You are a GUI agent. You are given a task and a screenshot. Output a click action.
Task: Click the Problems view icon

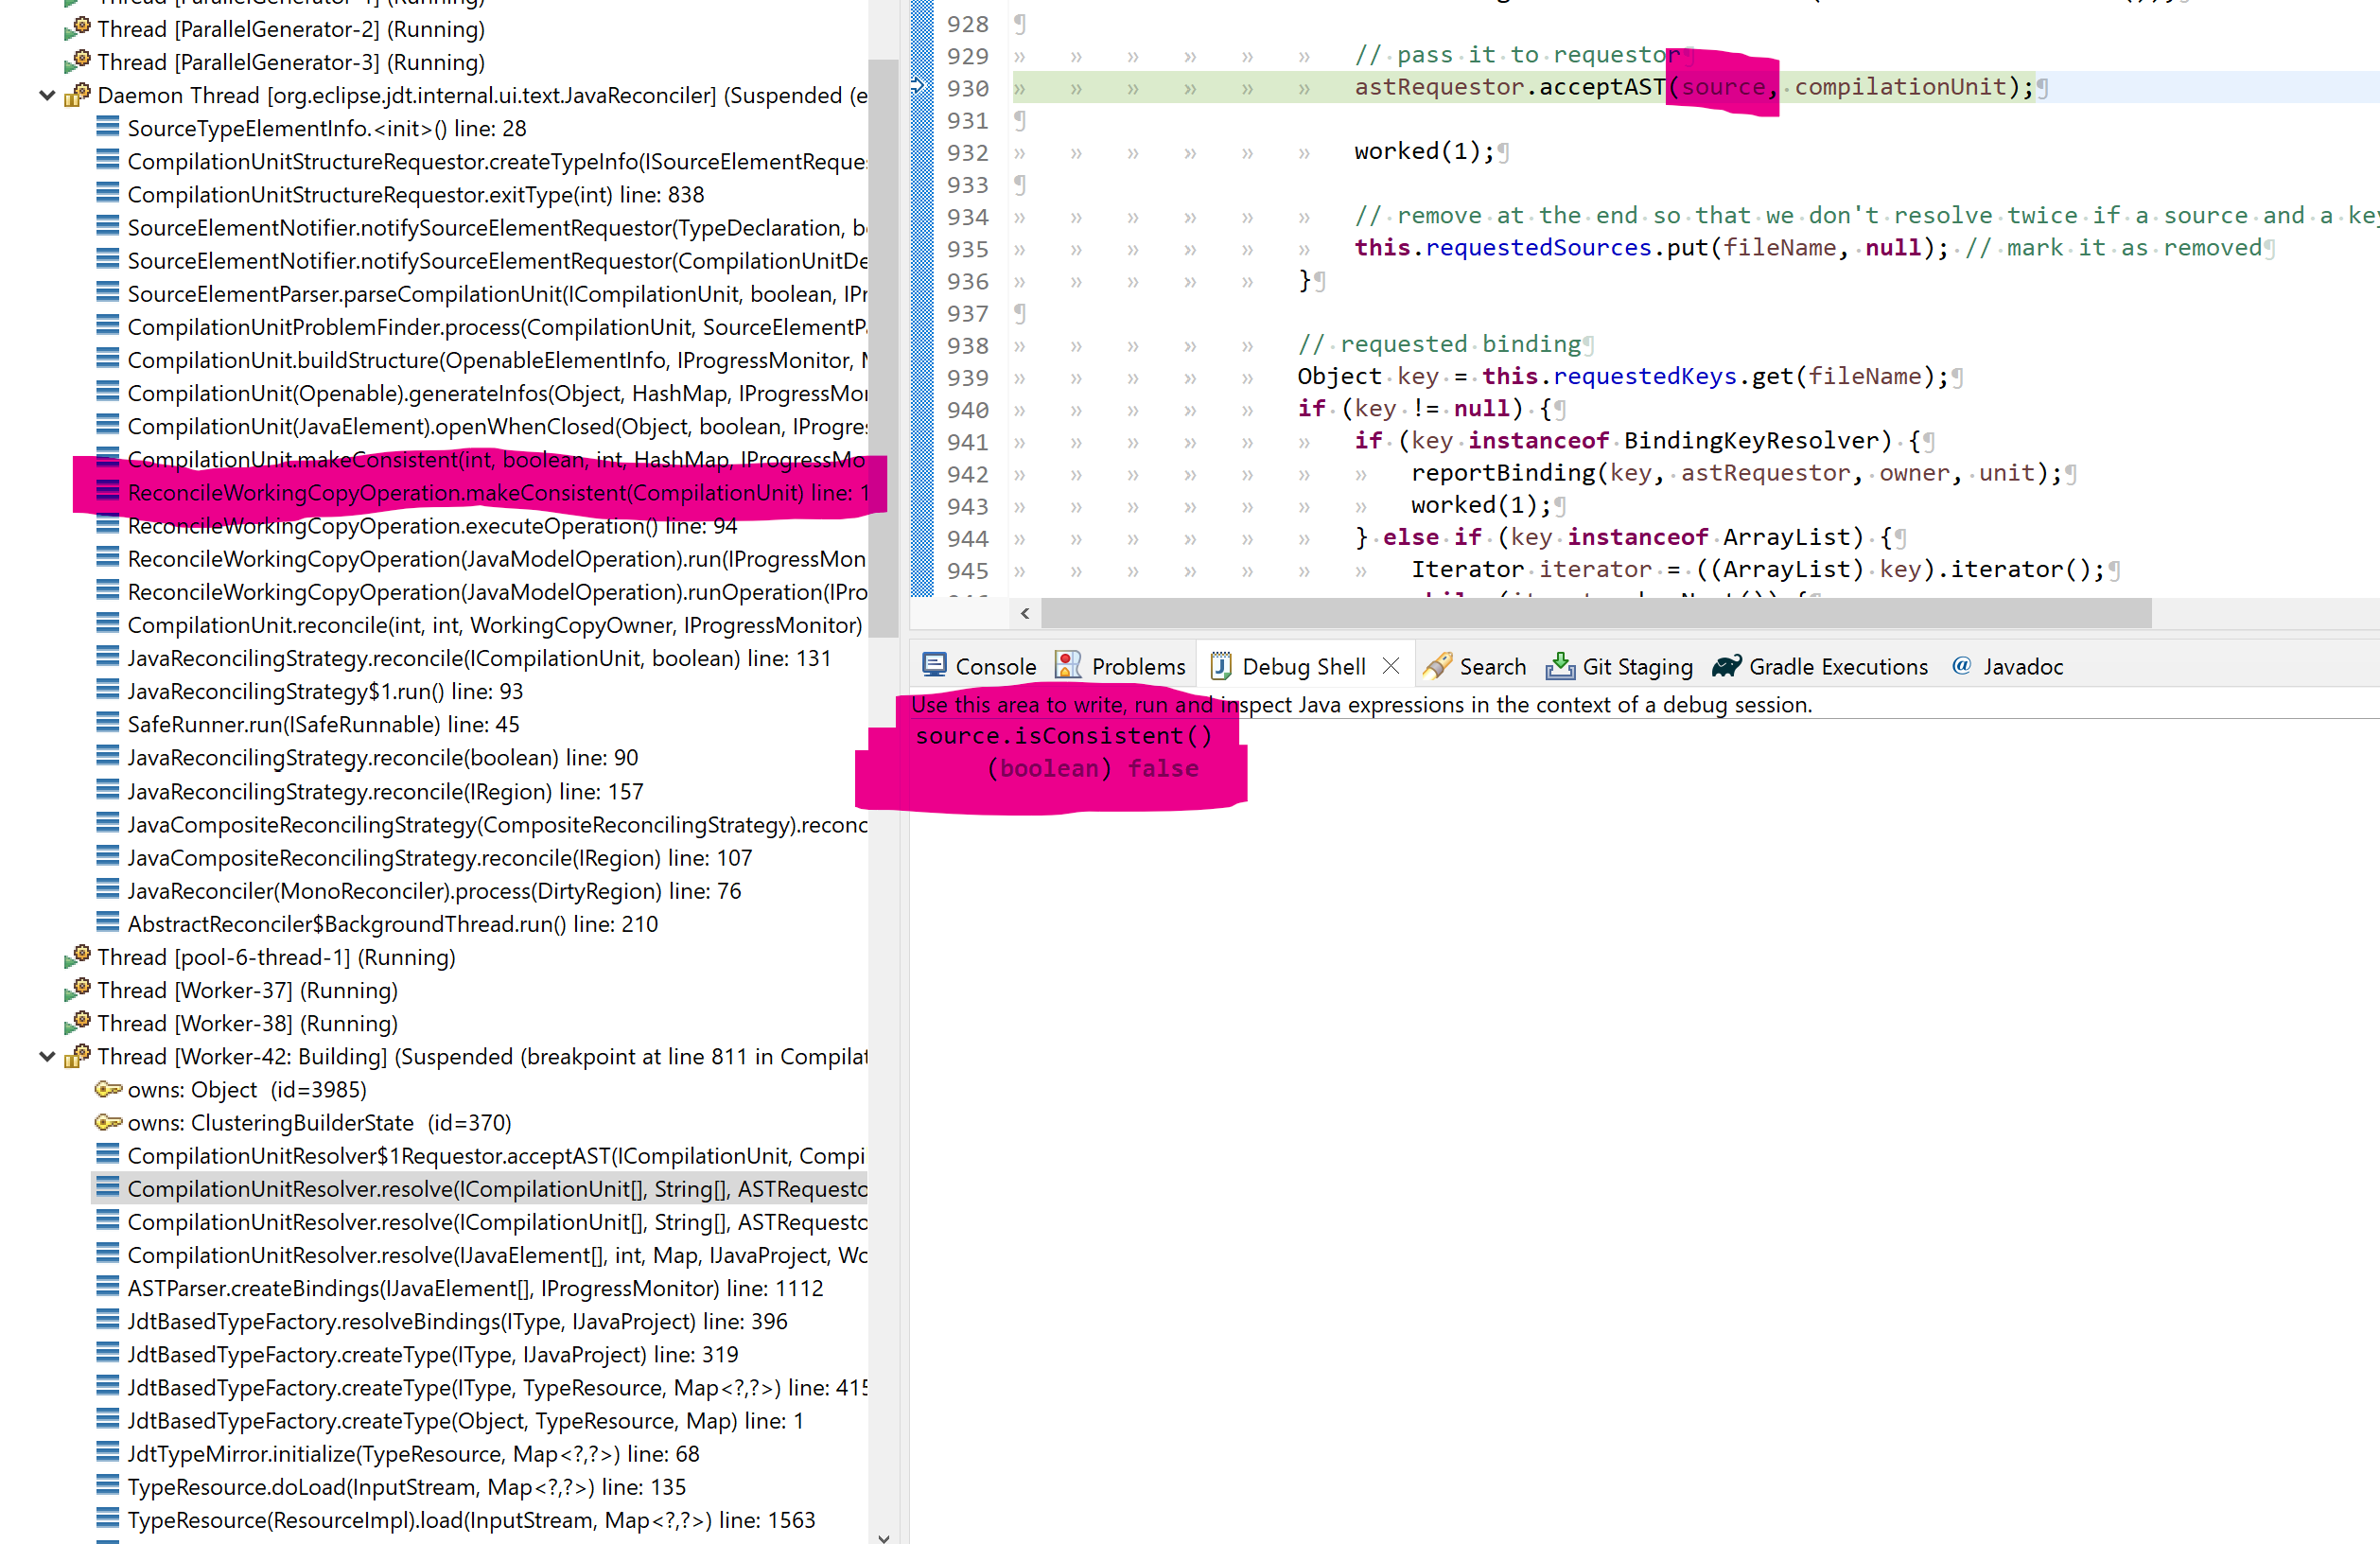coord(1068,664)
